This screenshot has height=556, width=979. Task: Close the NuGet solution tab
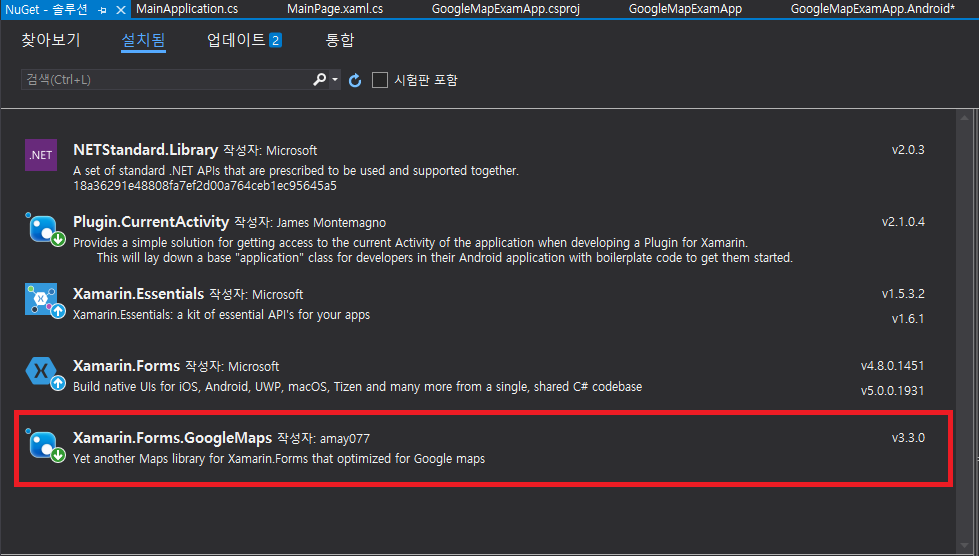pos(121,10)
